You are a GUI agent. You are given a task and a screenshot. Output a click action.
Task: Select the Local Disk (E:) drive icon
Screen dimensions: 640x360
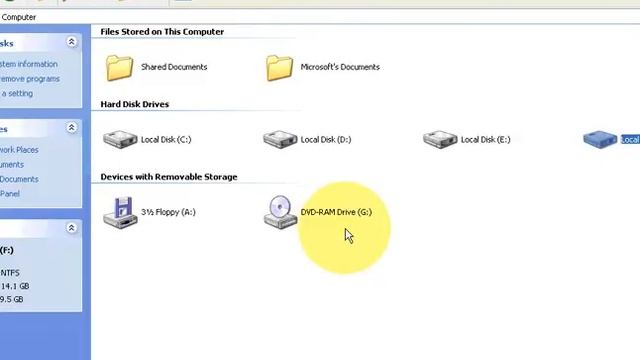point(440,139)
